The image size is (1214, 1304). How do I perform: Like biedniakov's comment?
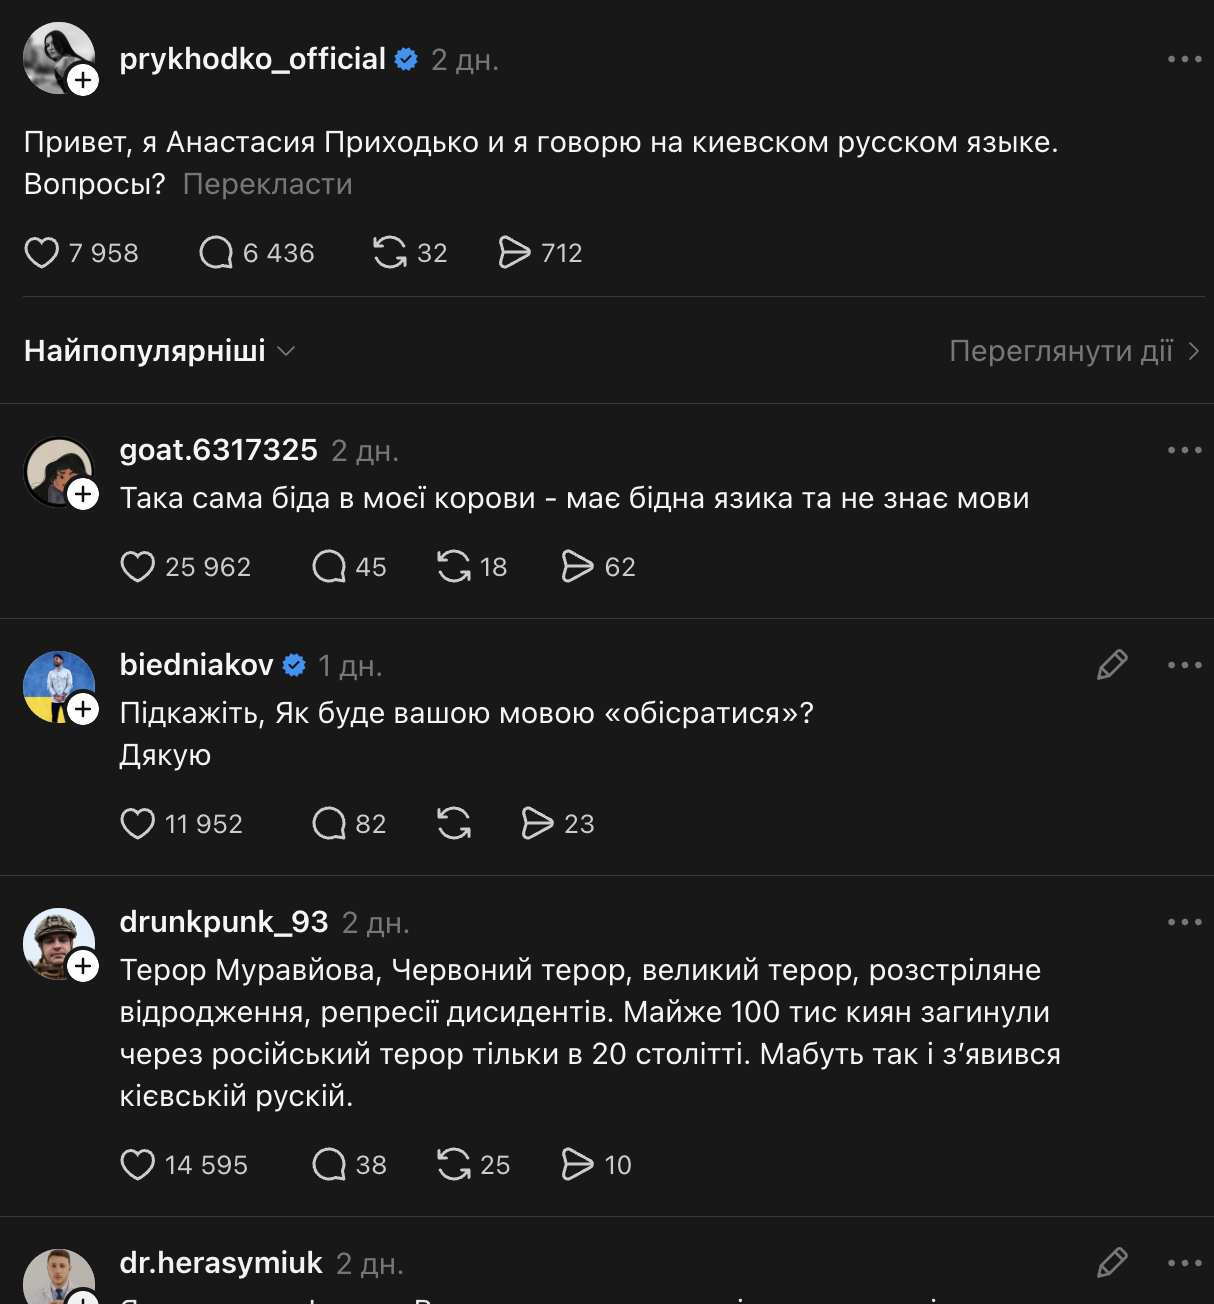(x=138, y=823)
